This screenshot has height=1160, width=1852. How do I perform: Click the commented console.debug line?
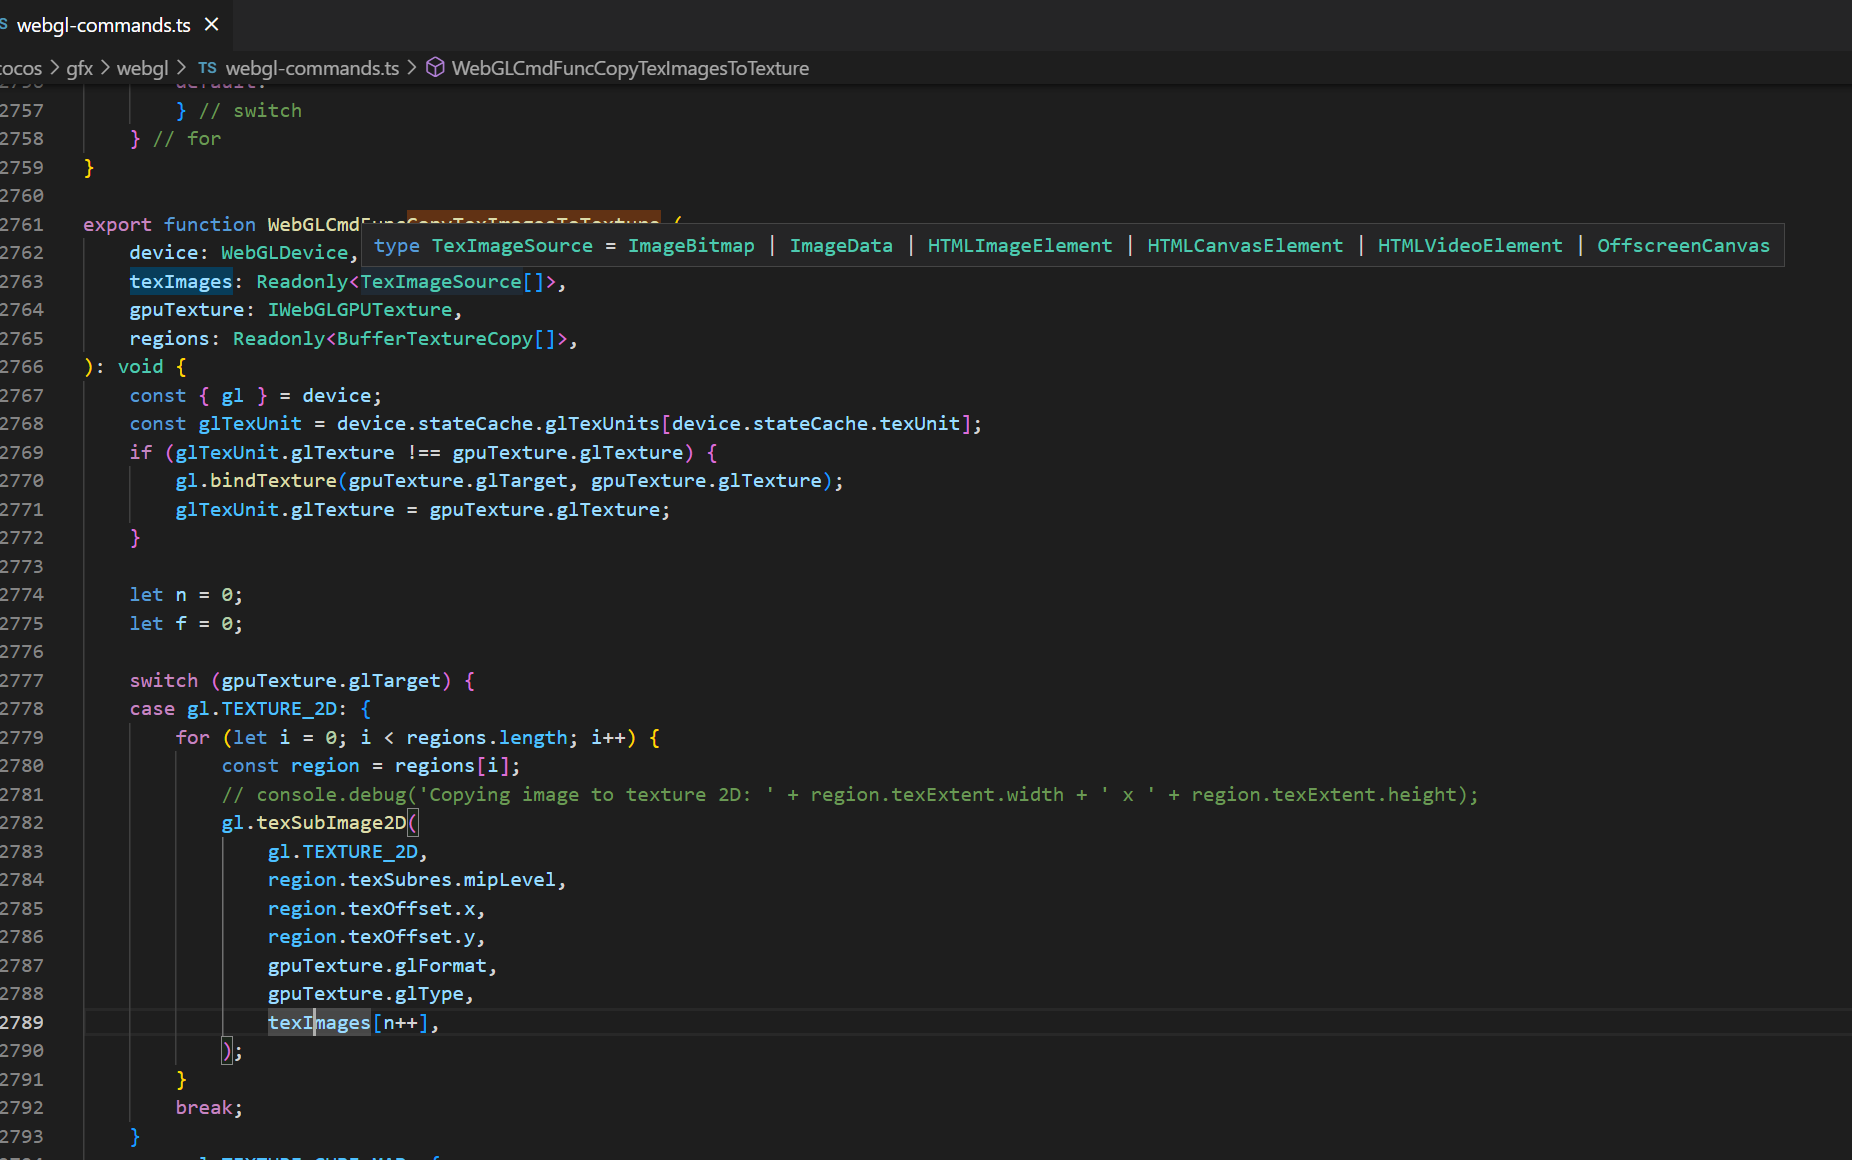(x=850, y=795)
